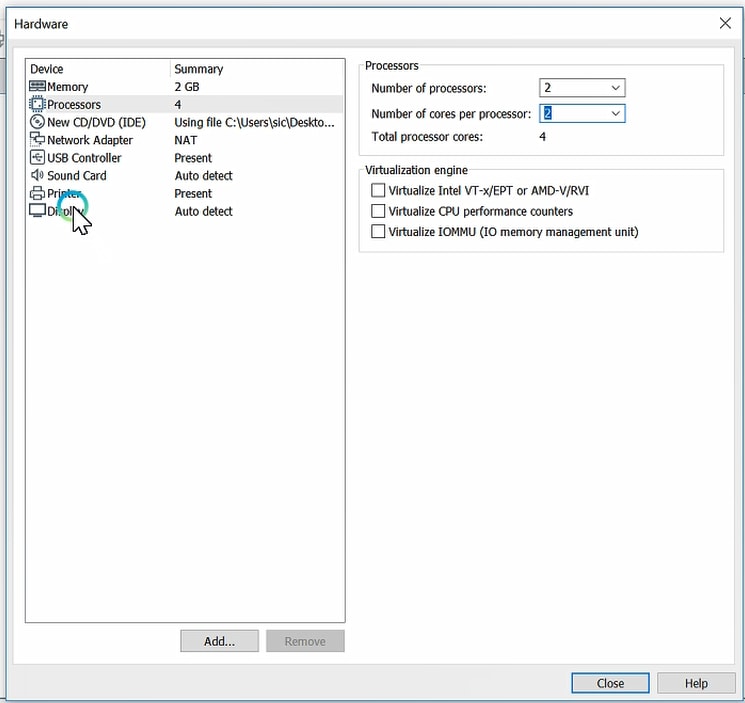Select the Network Adapter icon
Viewport: 745px width, 703px height.
(38, 140)
